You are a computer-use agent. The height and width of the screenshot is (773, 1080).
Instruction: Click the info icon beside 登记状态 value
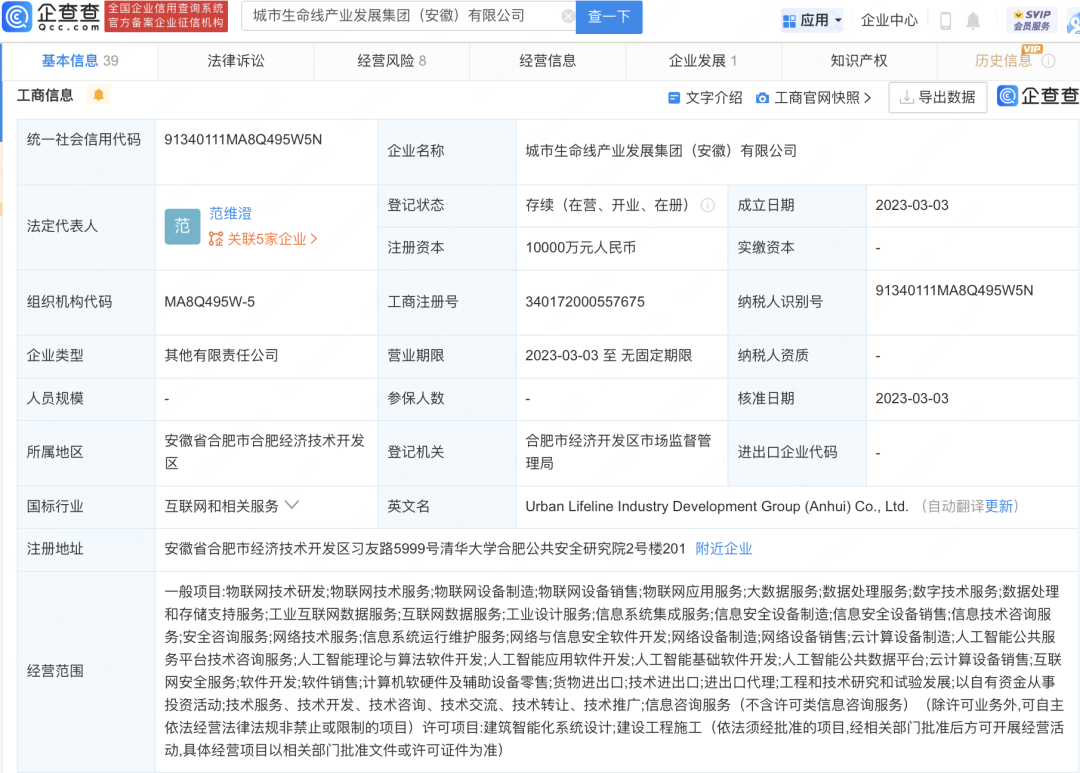click(708, 205)
